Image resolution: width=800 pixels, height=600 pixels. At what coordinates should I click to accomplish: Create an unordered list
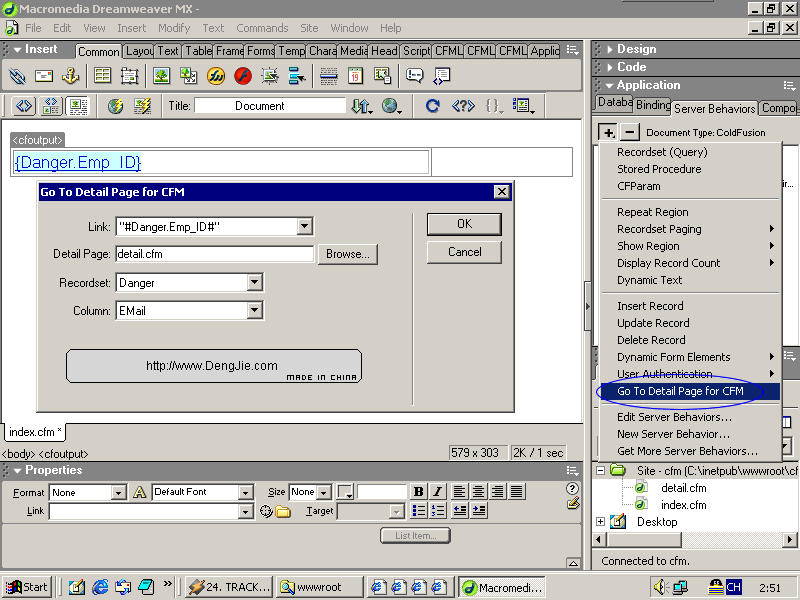419,511
